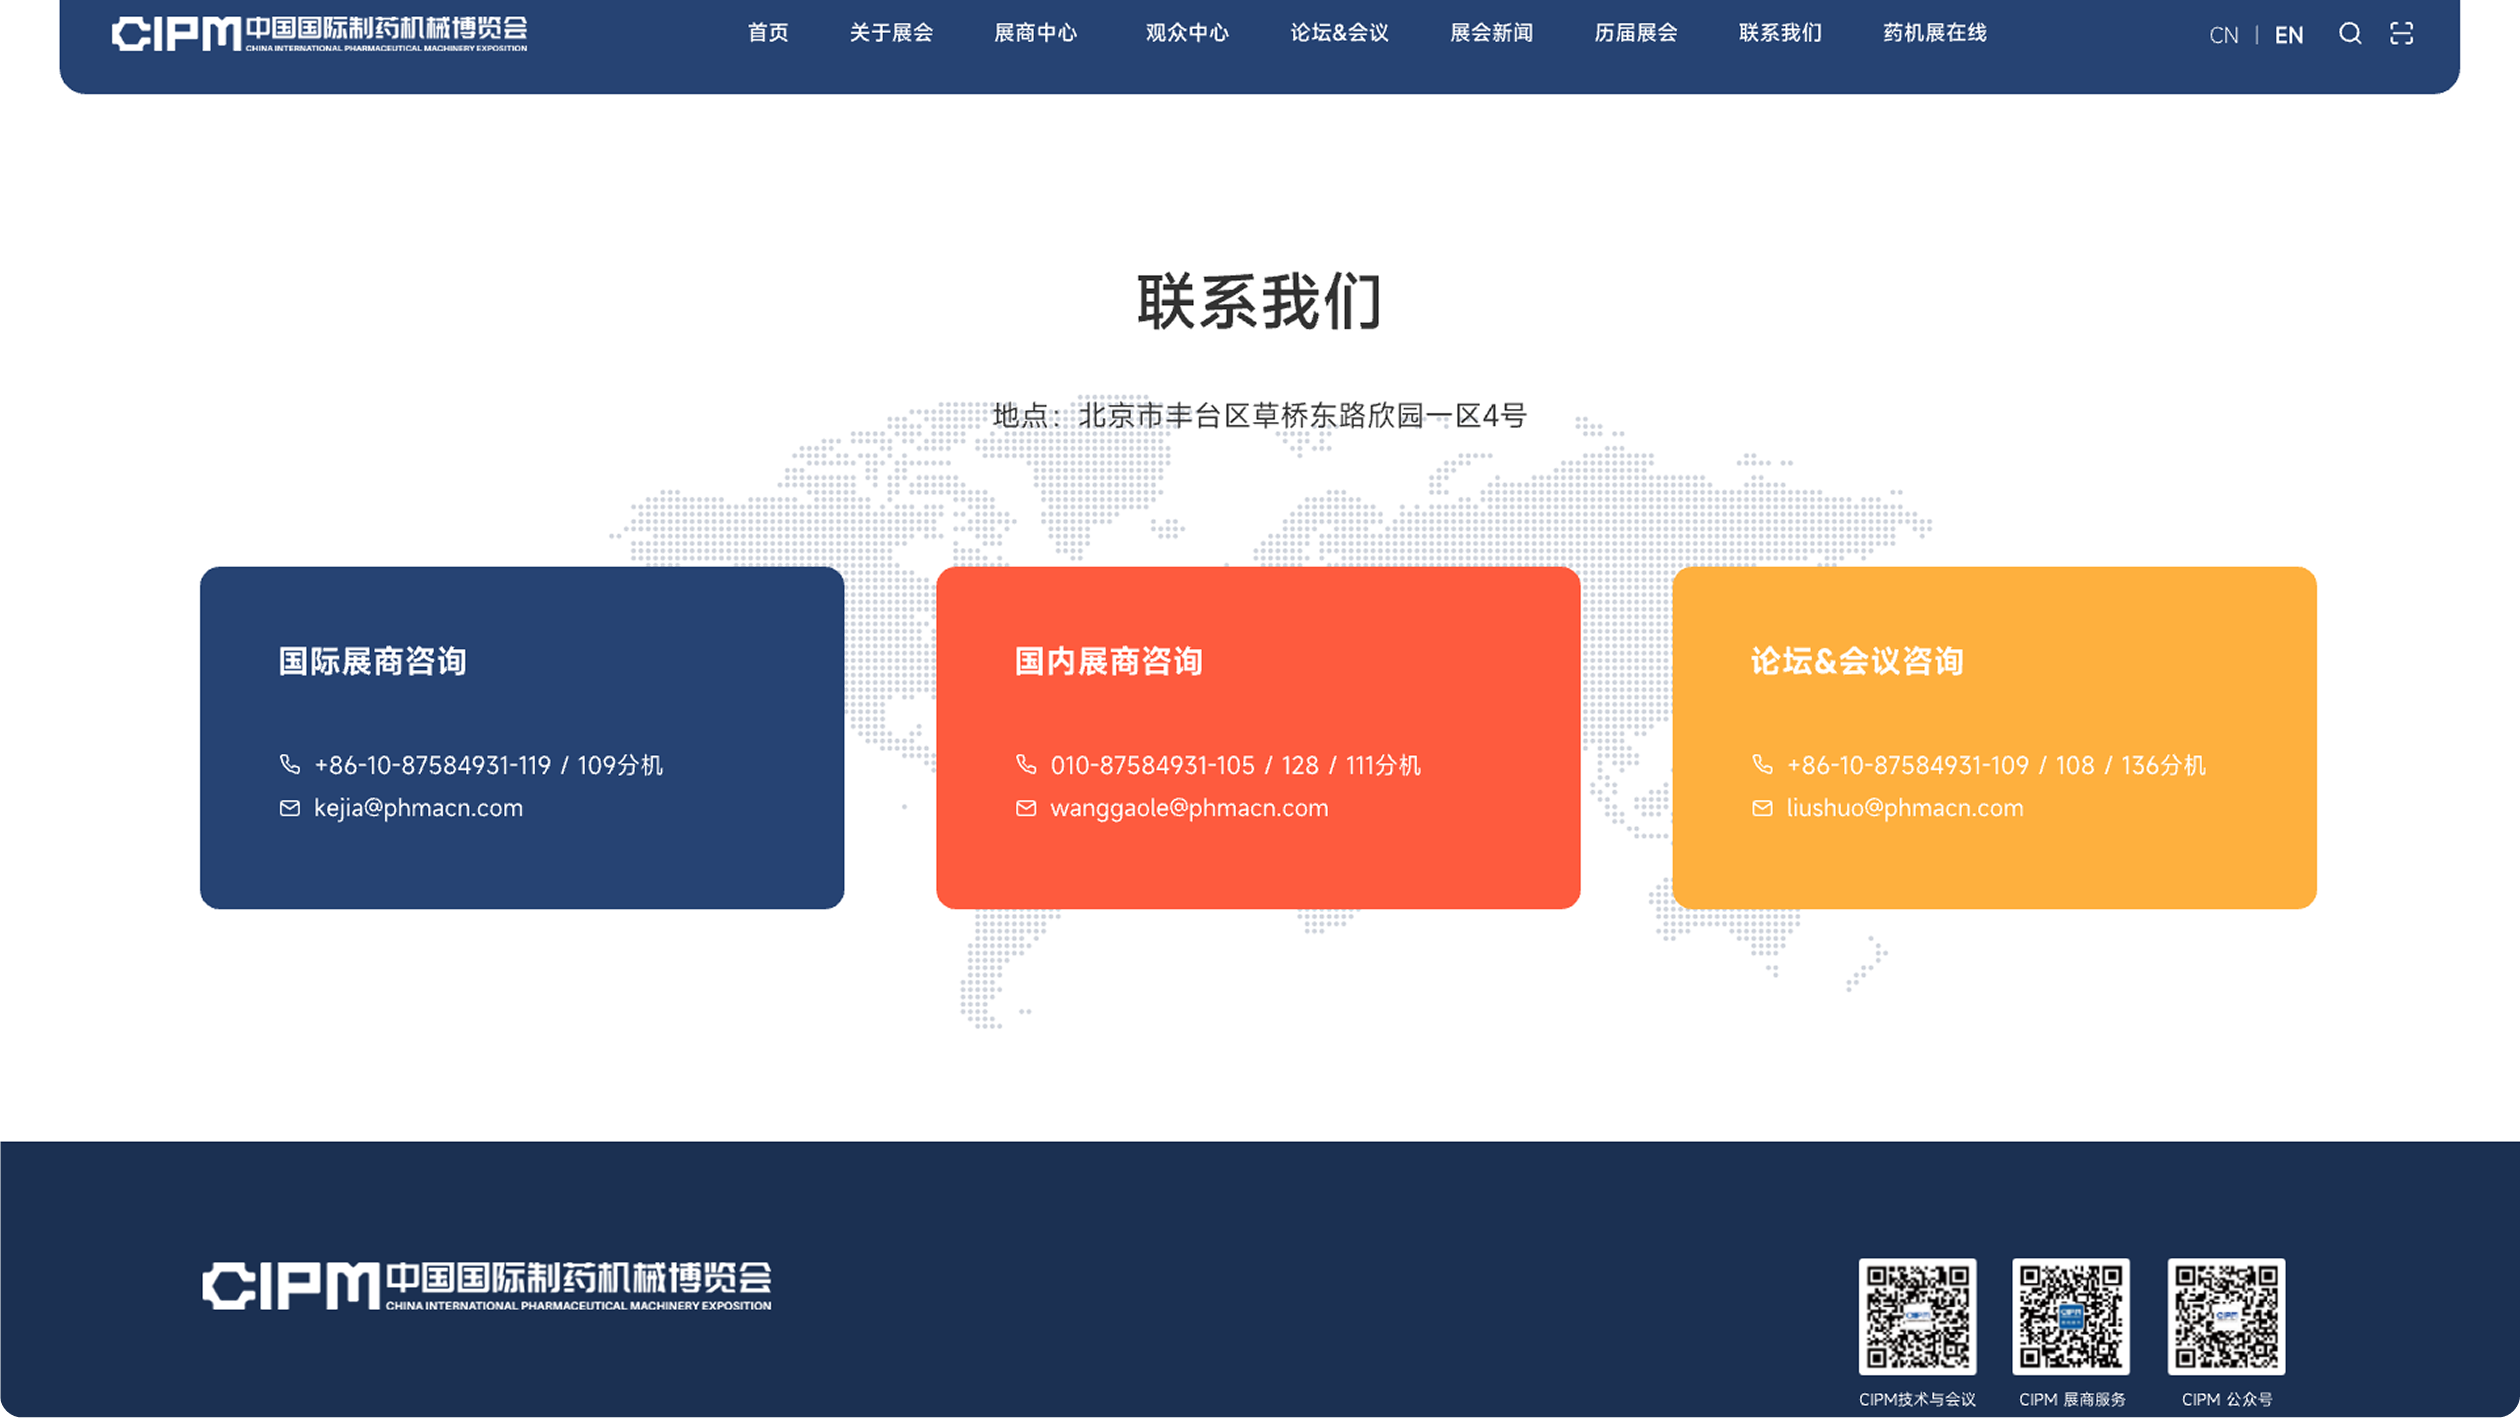
Task: Open the site search
Action: click(2349, 33)
